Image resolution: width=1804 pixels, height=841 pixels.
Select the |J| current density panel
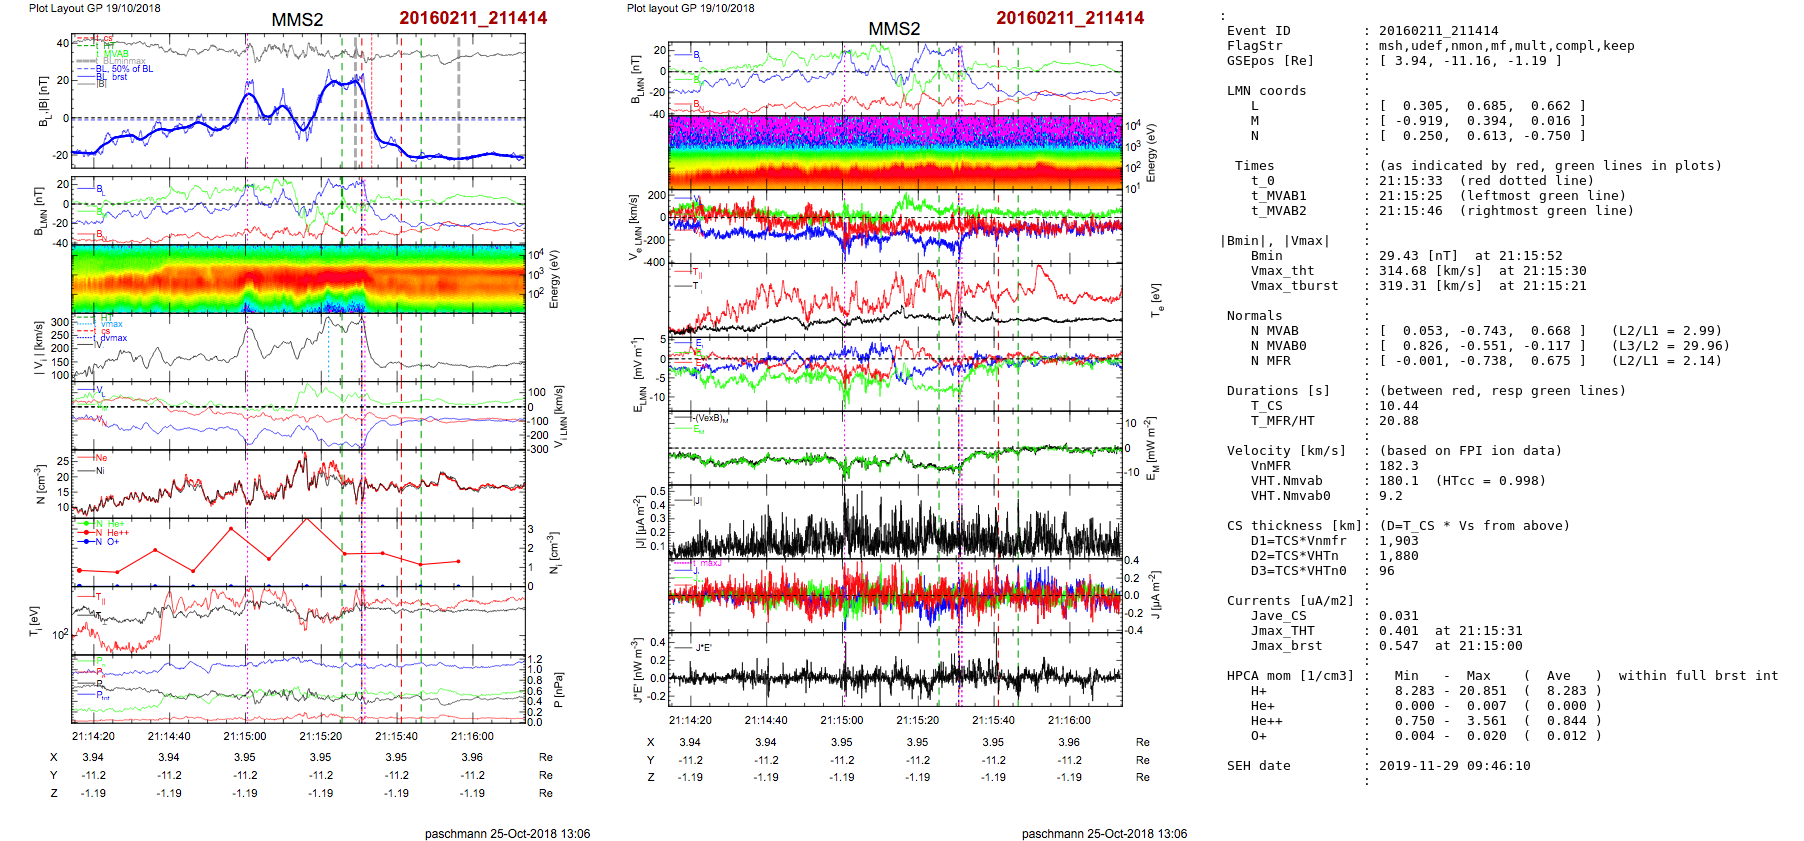[x=894, y=521]
